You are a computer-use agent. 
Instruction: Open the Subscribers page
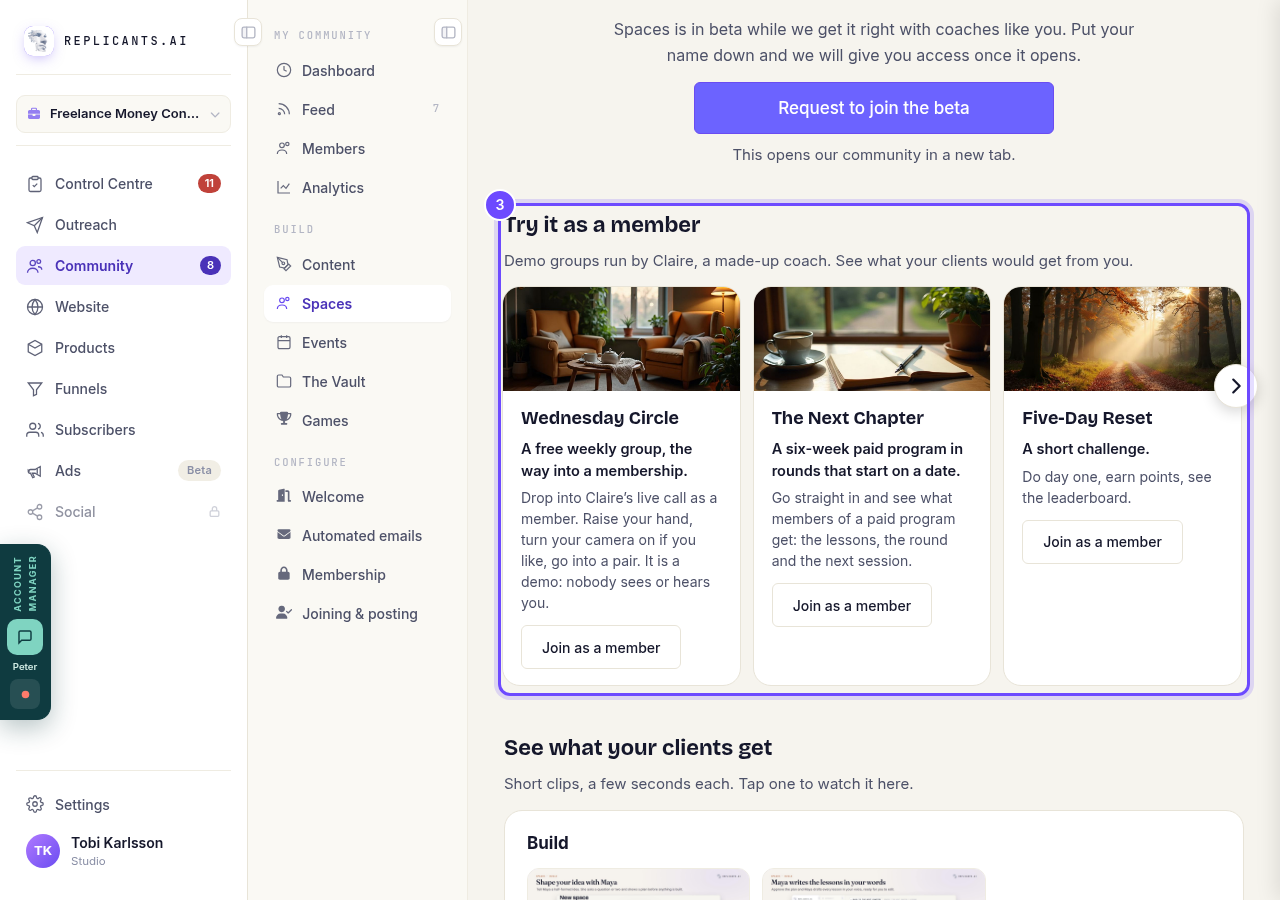[x=123, y=430]
